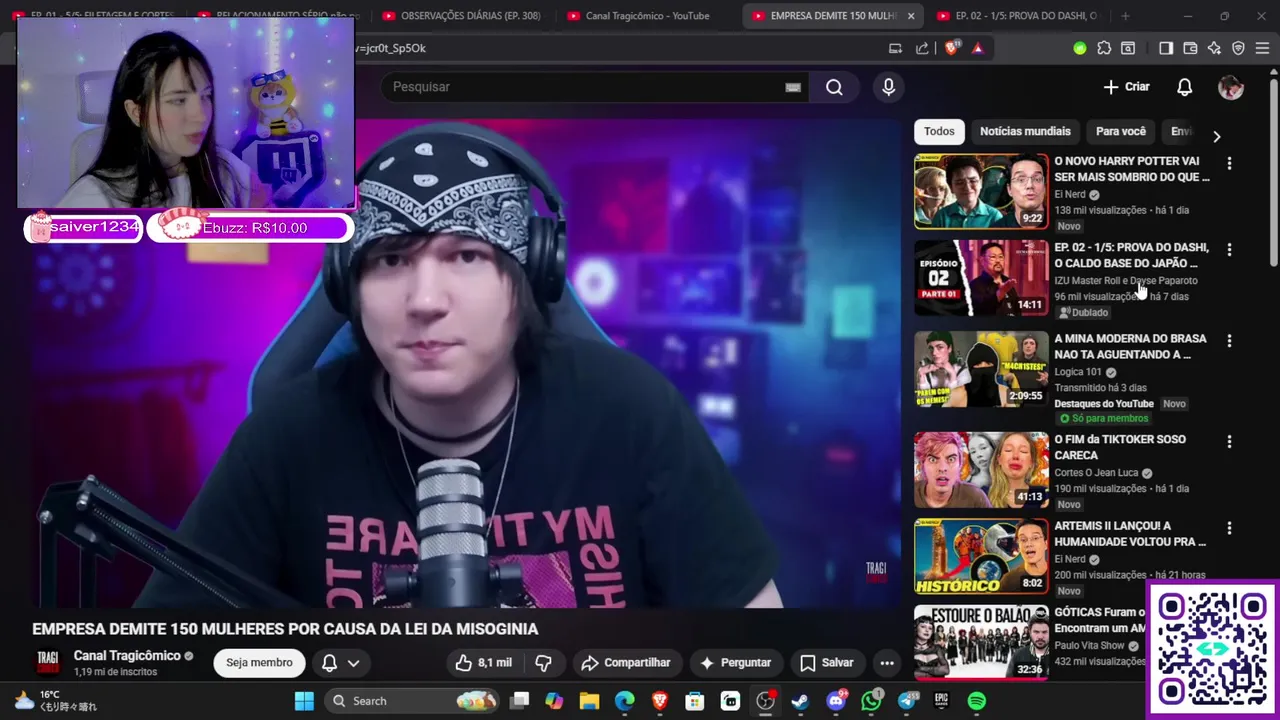Toggle the Brave sidebar panel icon
Image resolution: width=1280 pixels, height=720 pixels.
click(1166, 48)
